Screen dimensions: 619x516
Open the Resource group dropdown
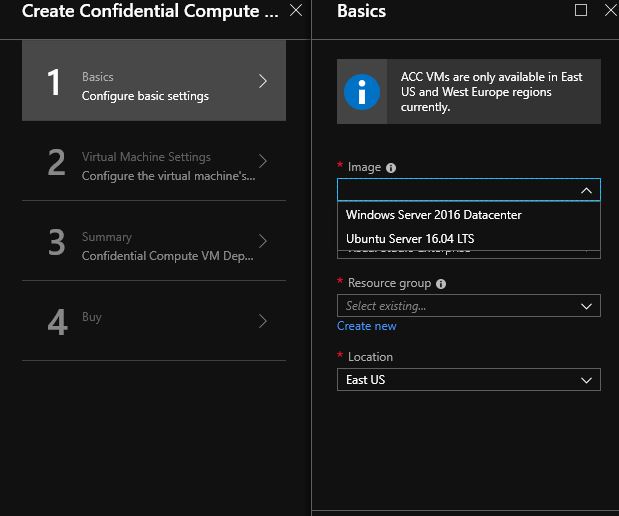[x=469, y=306]
